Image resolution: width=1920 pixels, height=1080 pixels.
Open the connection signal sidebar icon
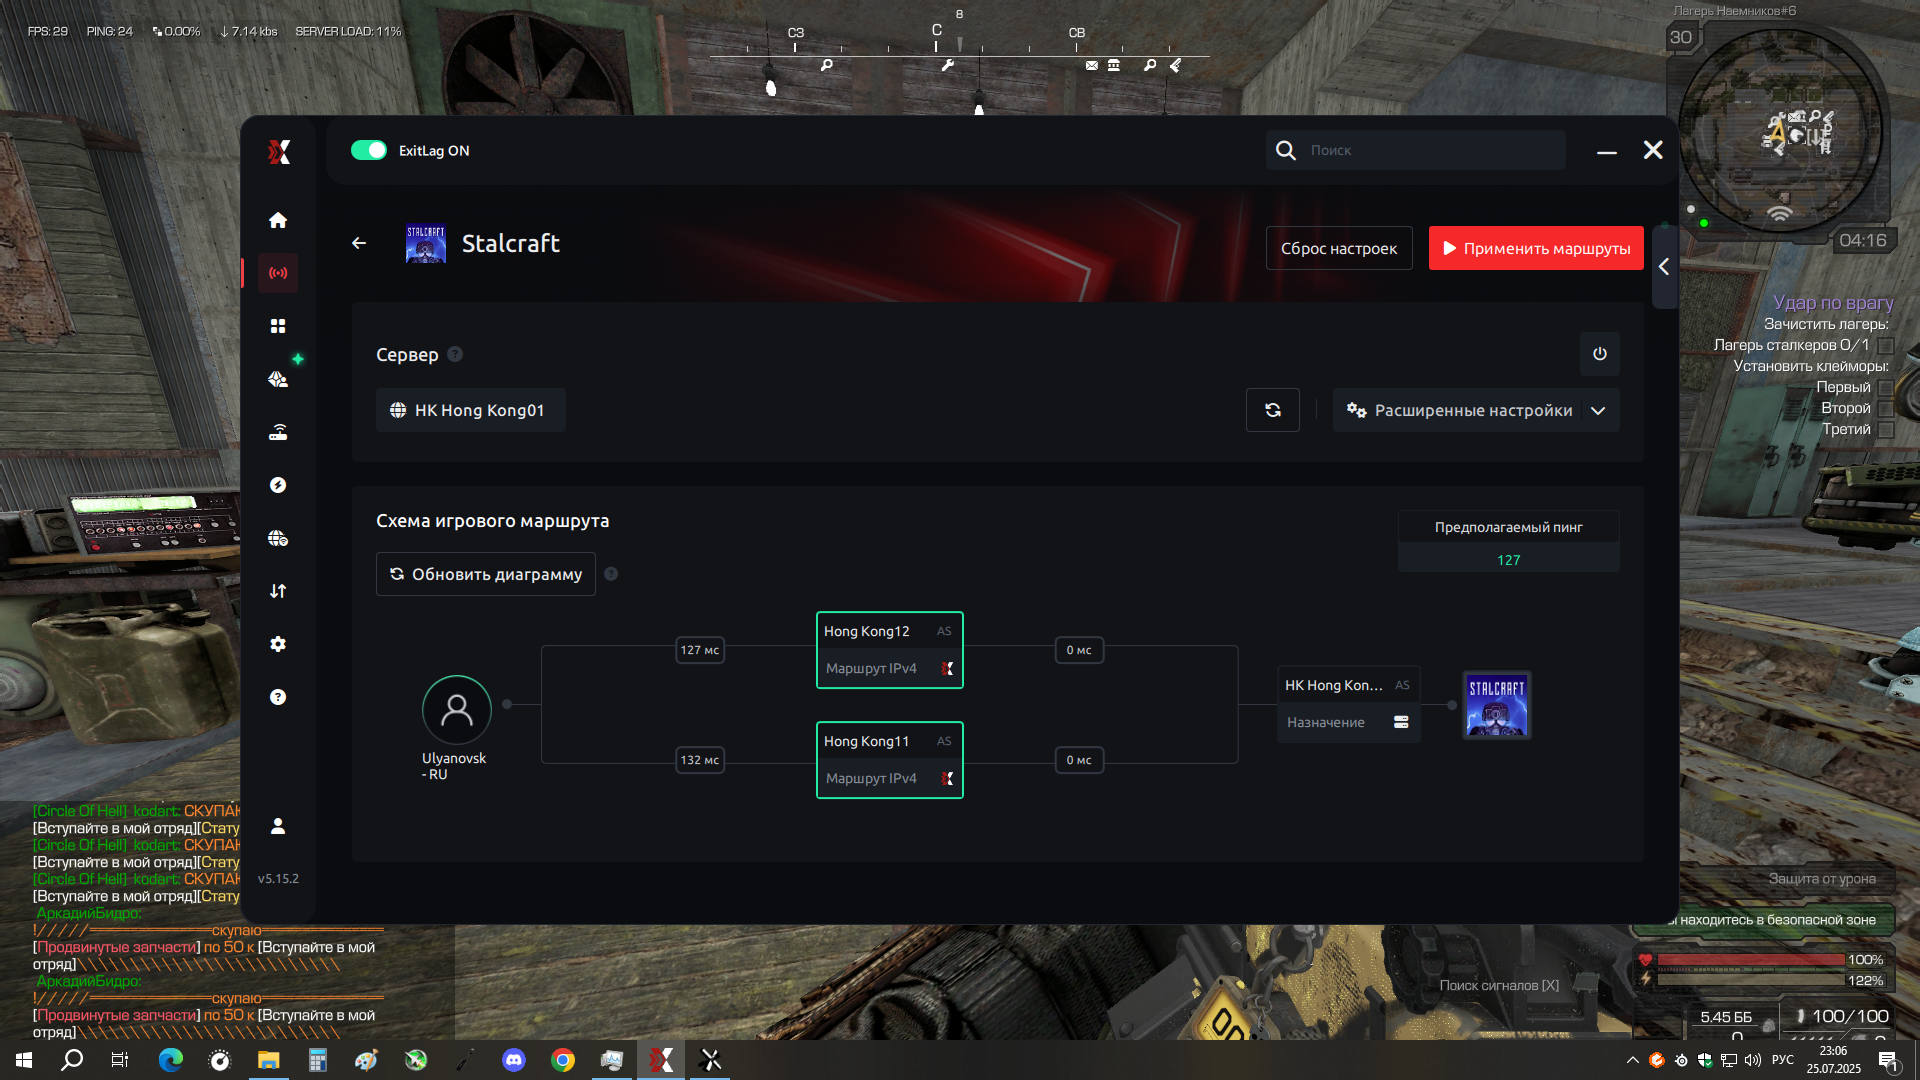[278, 273]
